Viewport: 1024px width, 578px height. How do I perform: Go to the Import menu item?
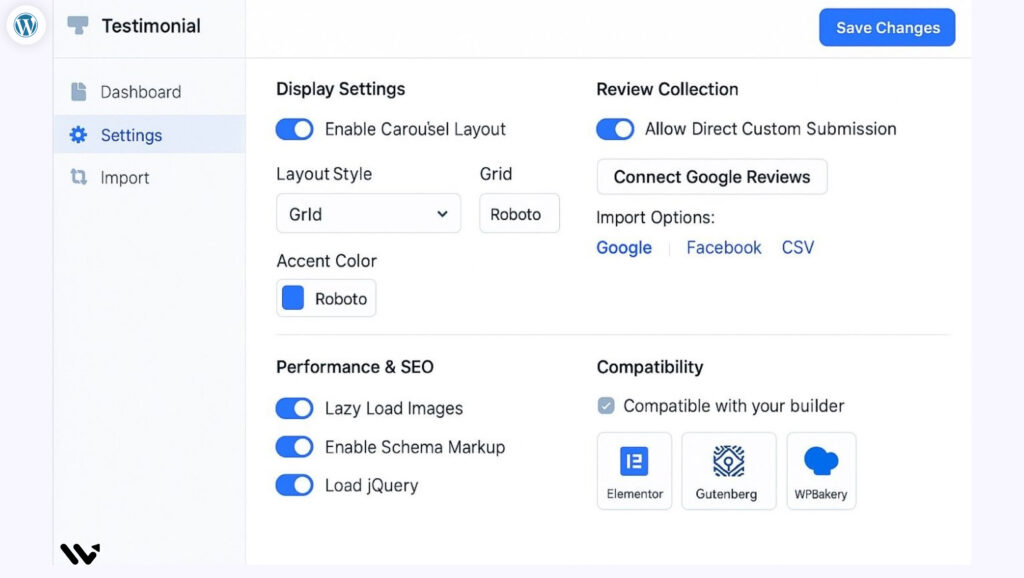pos(125,178)
